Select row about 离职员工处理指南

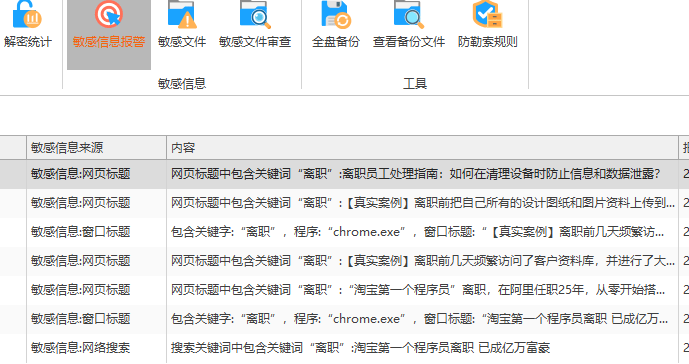pyautogui.click(x=344, y=174)
